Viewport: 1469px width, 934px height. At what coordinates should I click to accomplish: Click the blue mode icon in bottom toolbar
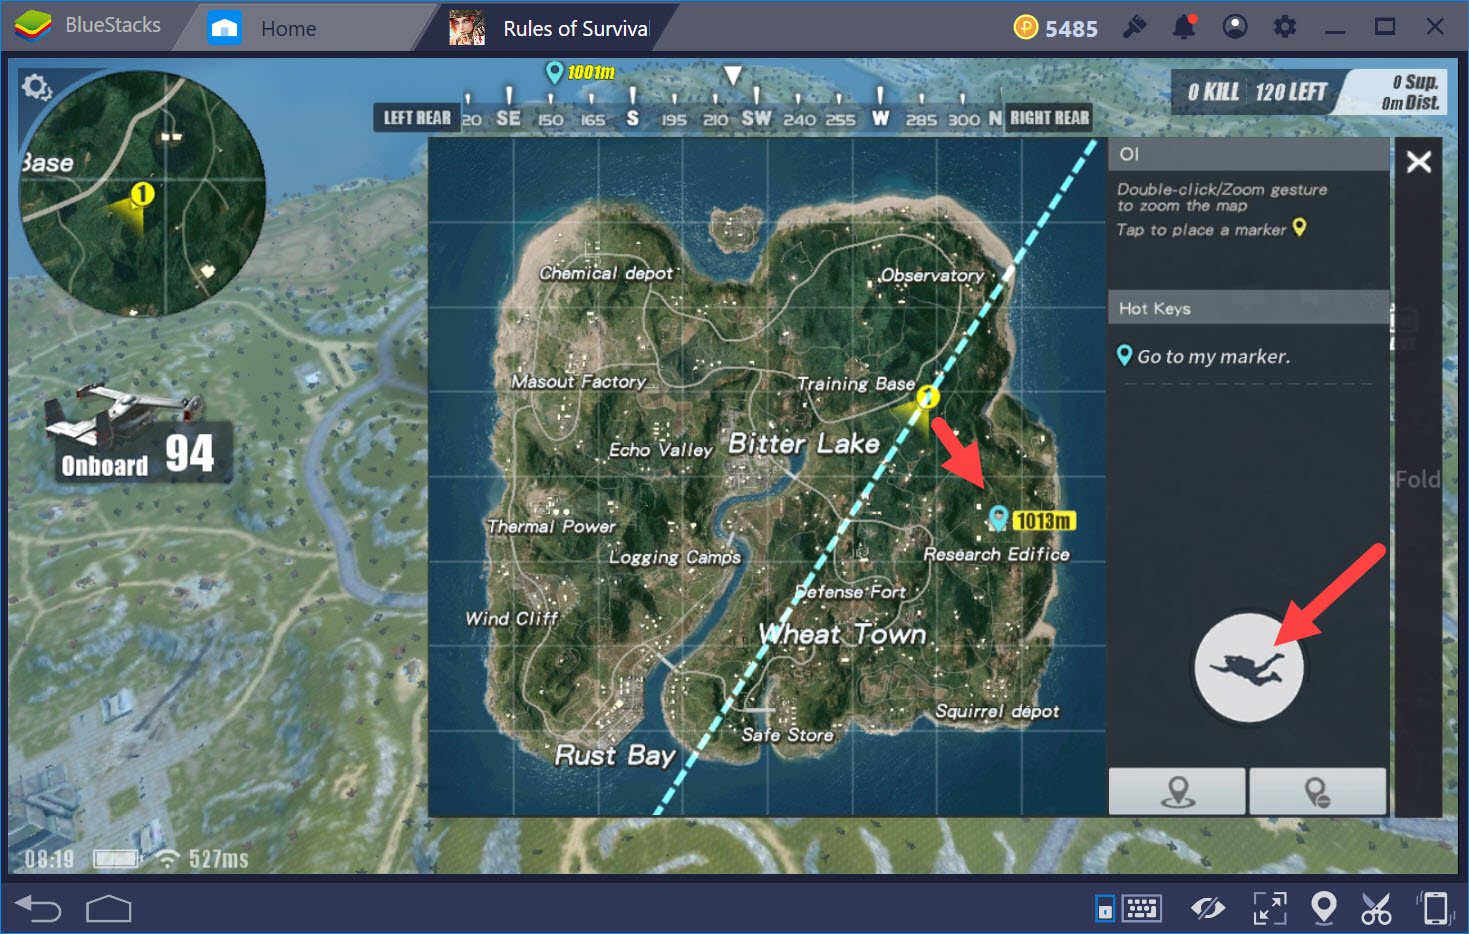(1104, 908)
